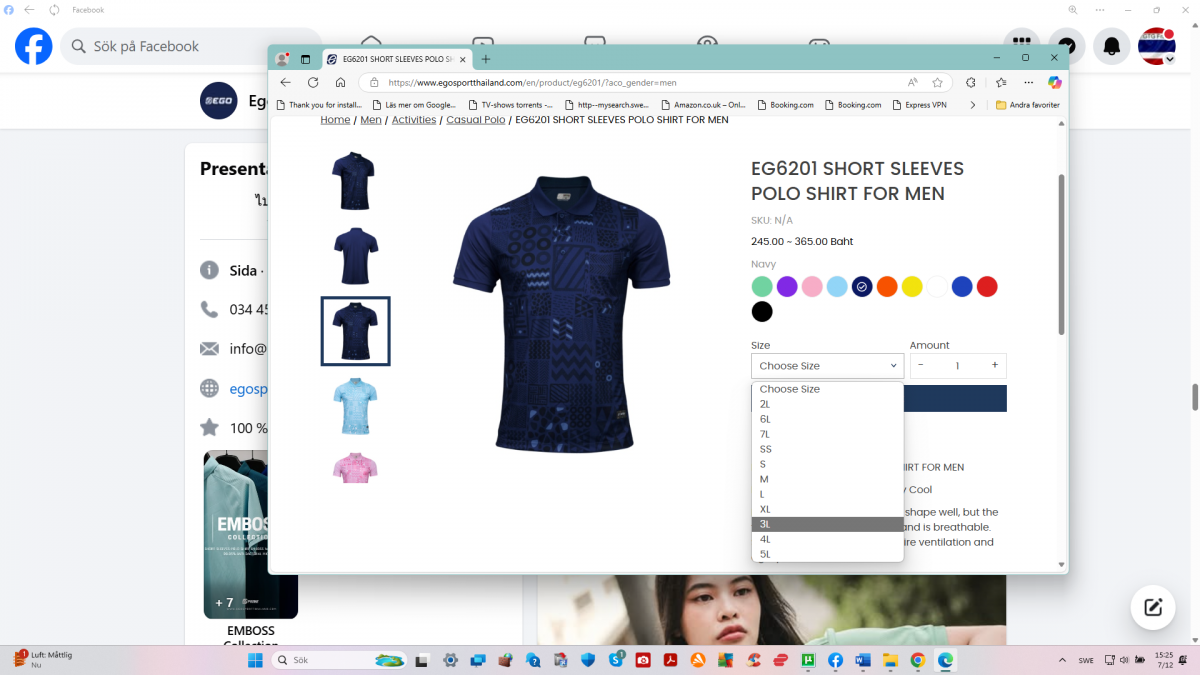Reload the egosportthailand product page
Image resolution: width=1200 pixels, height=675 pixels.
click(313, 83)
